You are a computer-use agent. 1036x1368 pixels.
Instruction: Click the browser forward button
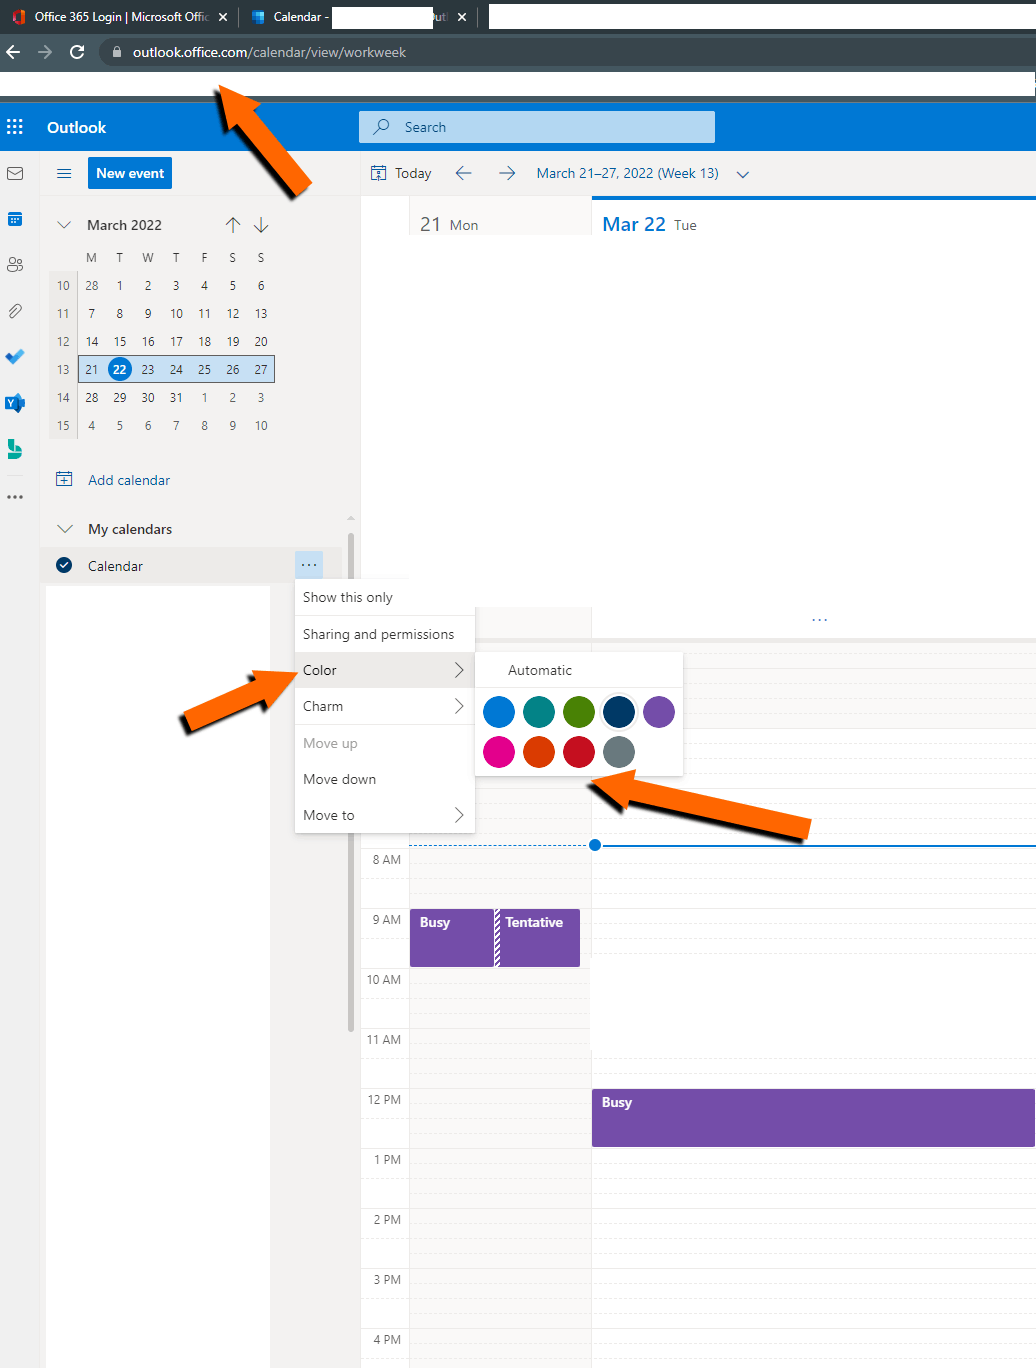(x=45, y=52)
